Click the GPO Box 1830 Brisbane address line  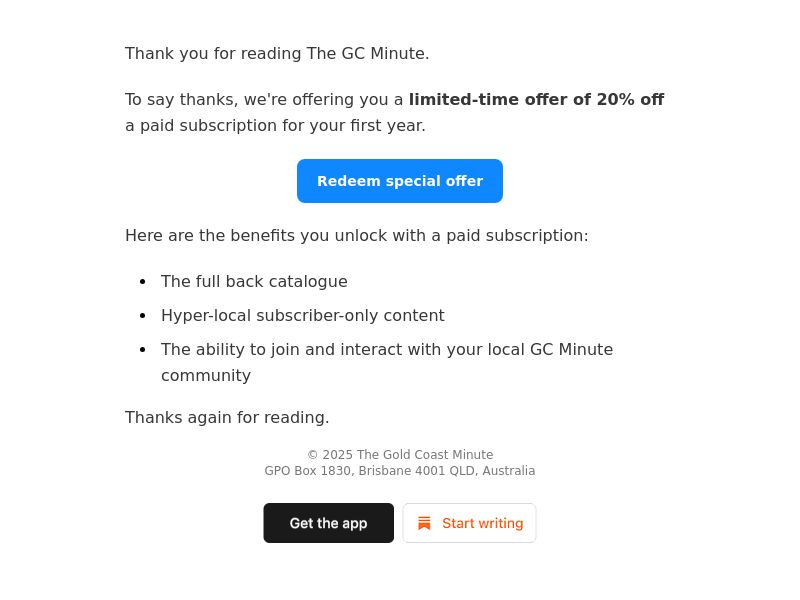pyautogui.click(x=399, y=470)
